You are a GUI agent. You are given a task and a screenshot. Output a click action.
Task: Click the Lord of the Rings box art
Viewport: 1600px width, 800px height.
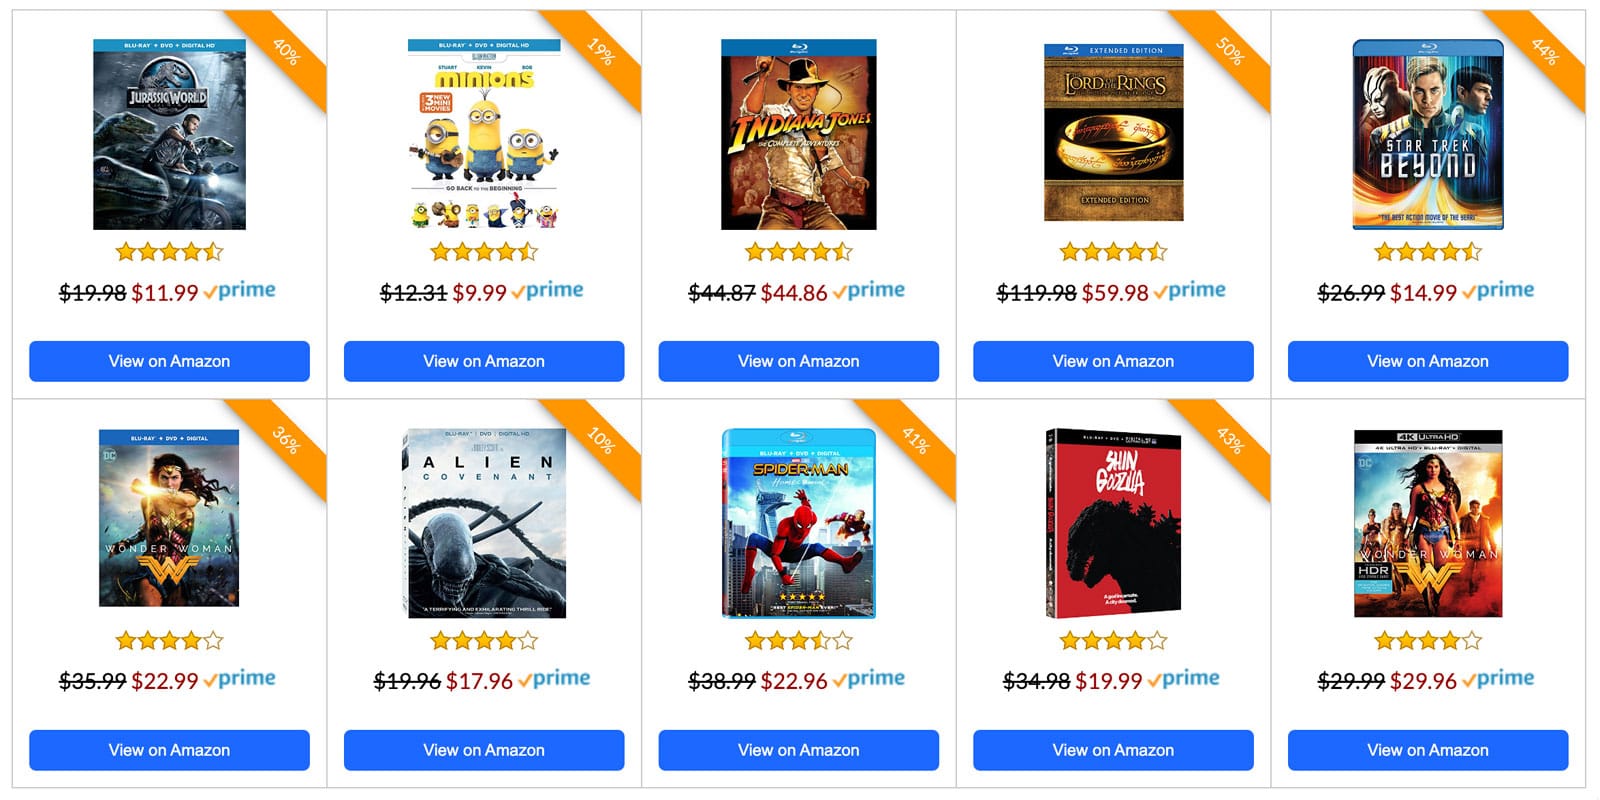pos(1113,132)
